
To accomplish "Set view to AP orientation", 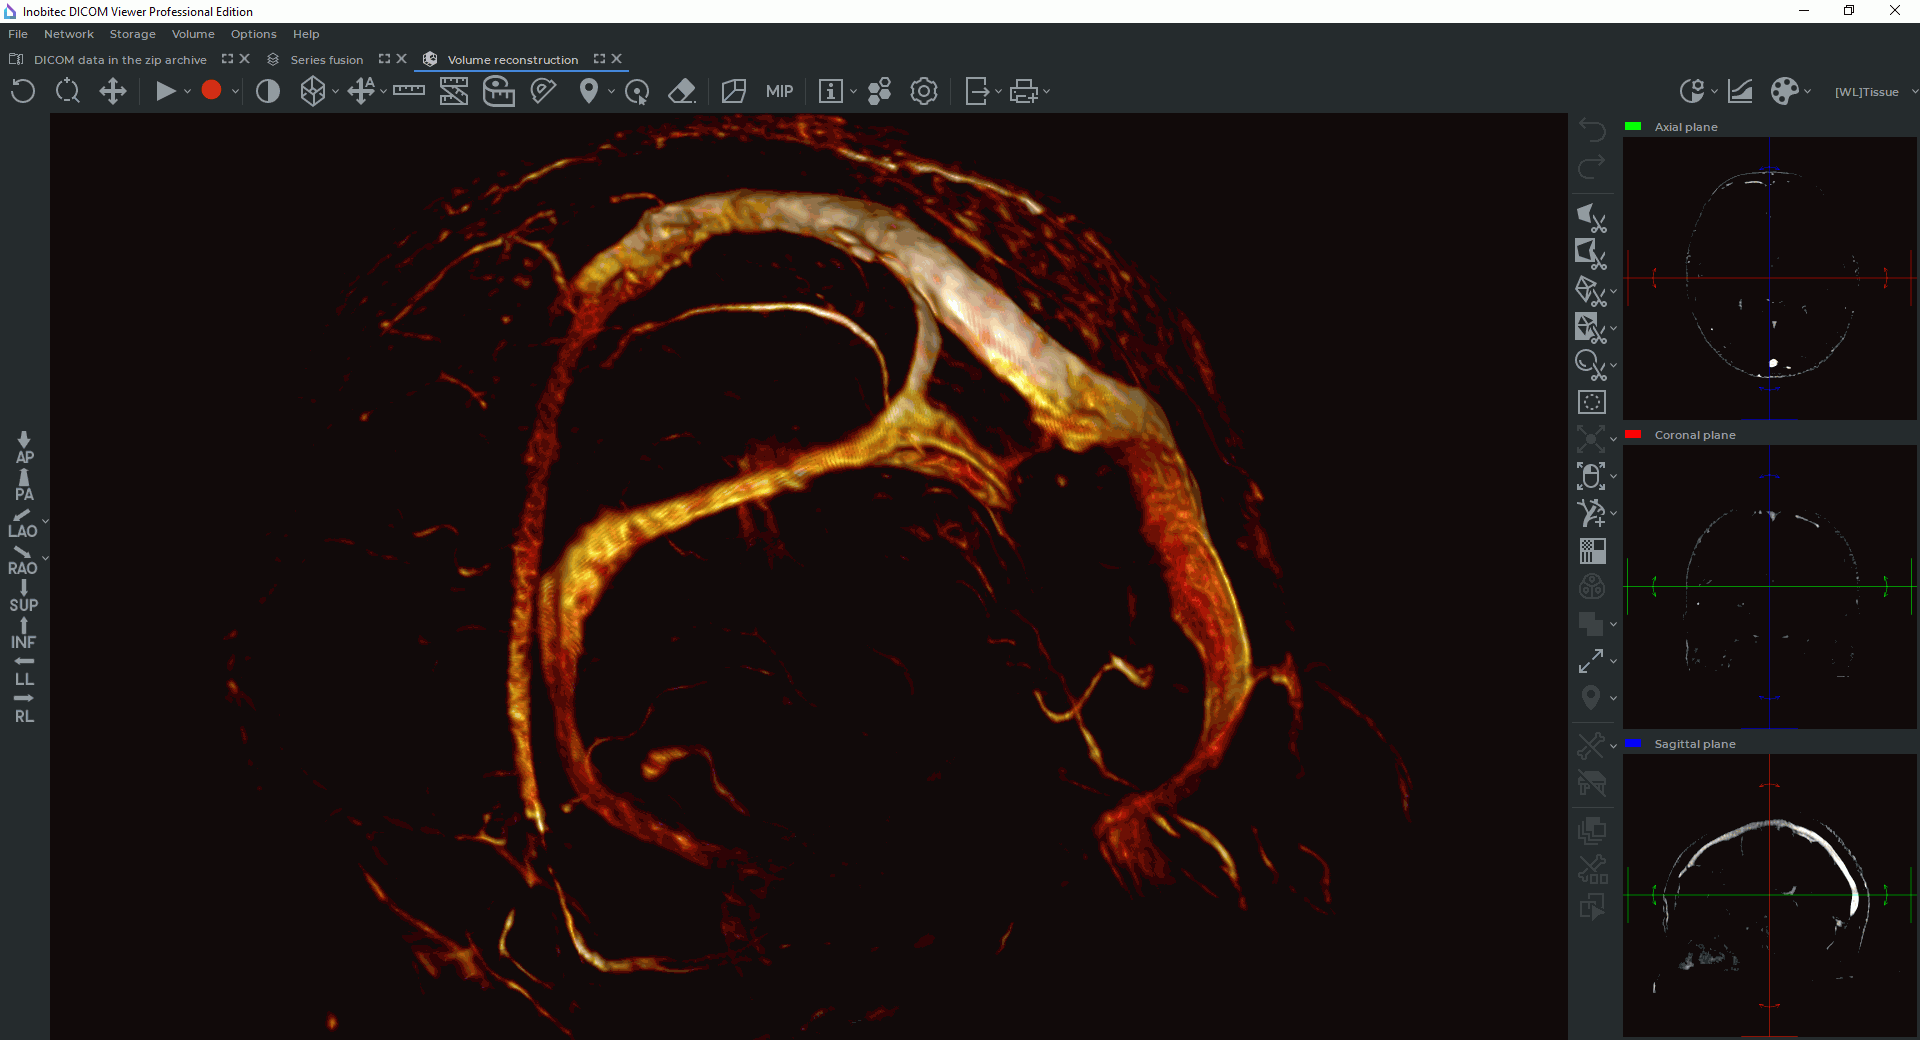I will tap(24, 447).
